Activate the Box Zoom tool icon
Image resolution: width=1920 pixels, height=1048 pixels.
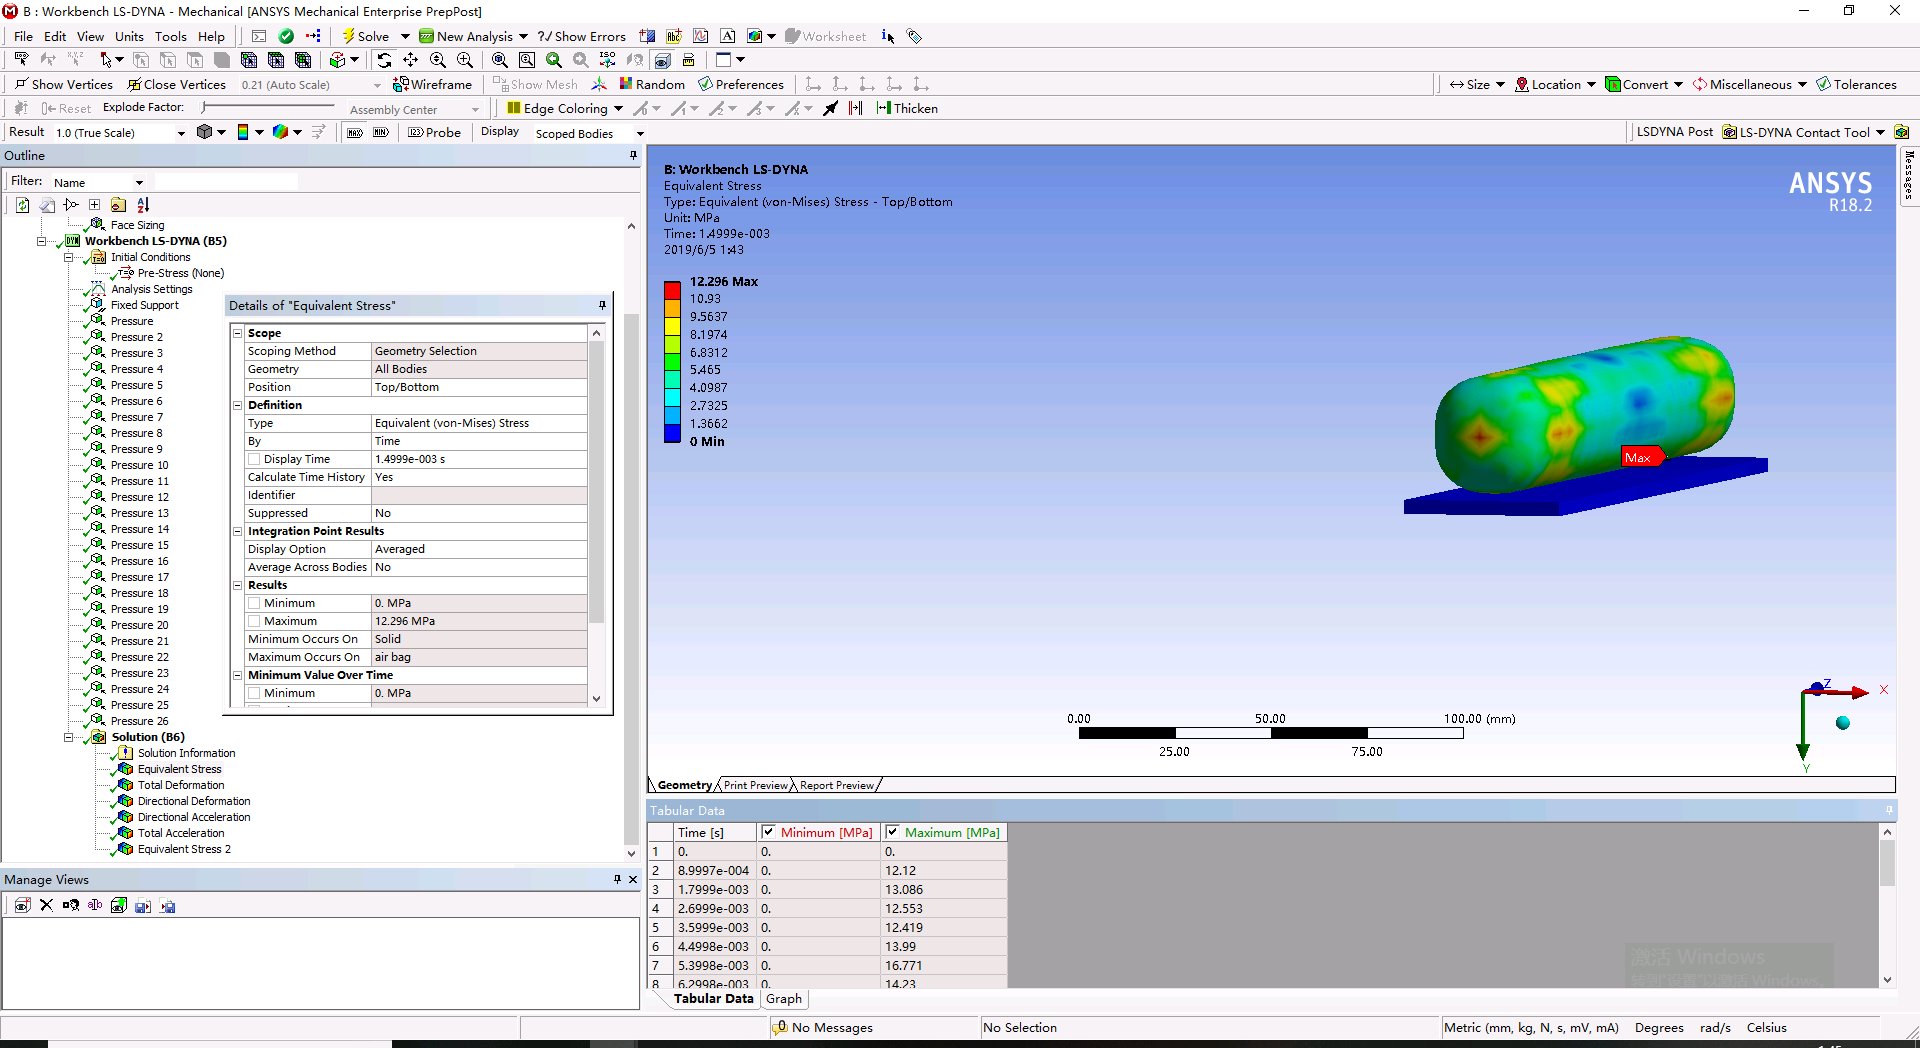click(465, 60)
